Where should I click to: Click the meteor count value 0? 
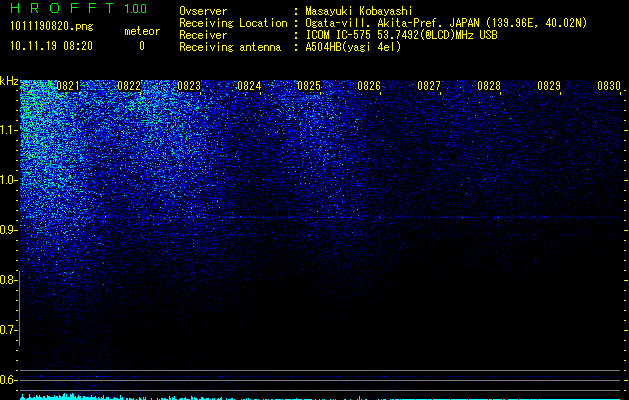click(142, 46)
